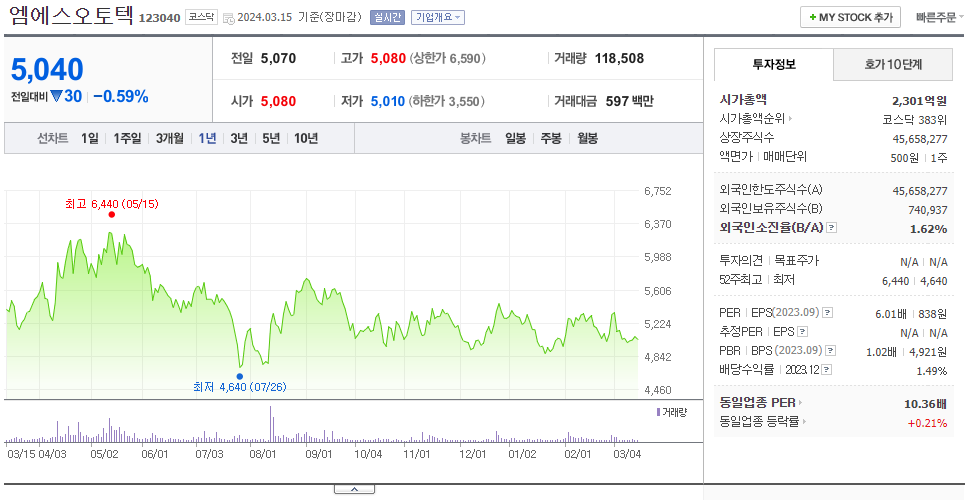This screenshot has height=500, width=968.
Task: Click the arrow next to 시가총액순위
Action: tap(790, 119)
